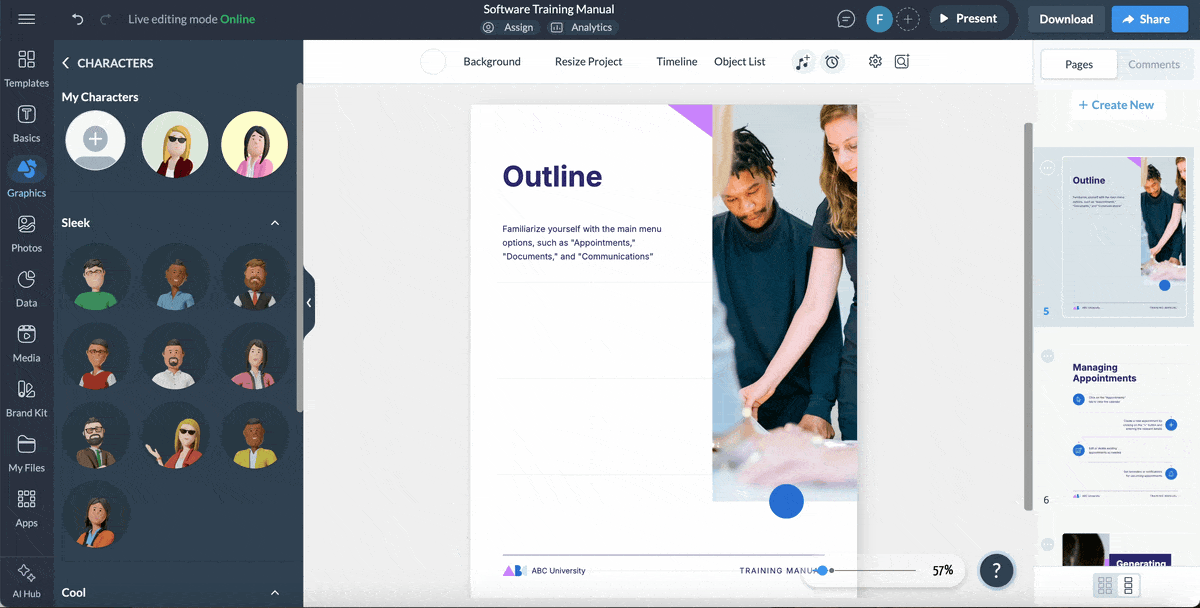The height and width of the screenshot is (608, 1200).
Task: Switch to the Comments tab
Action: click(1154, 64)
